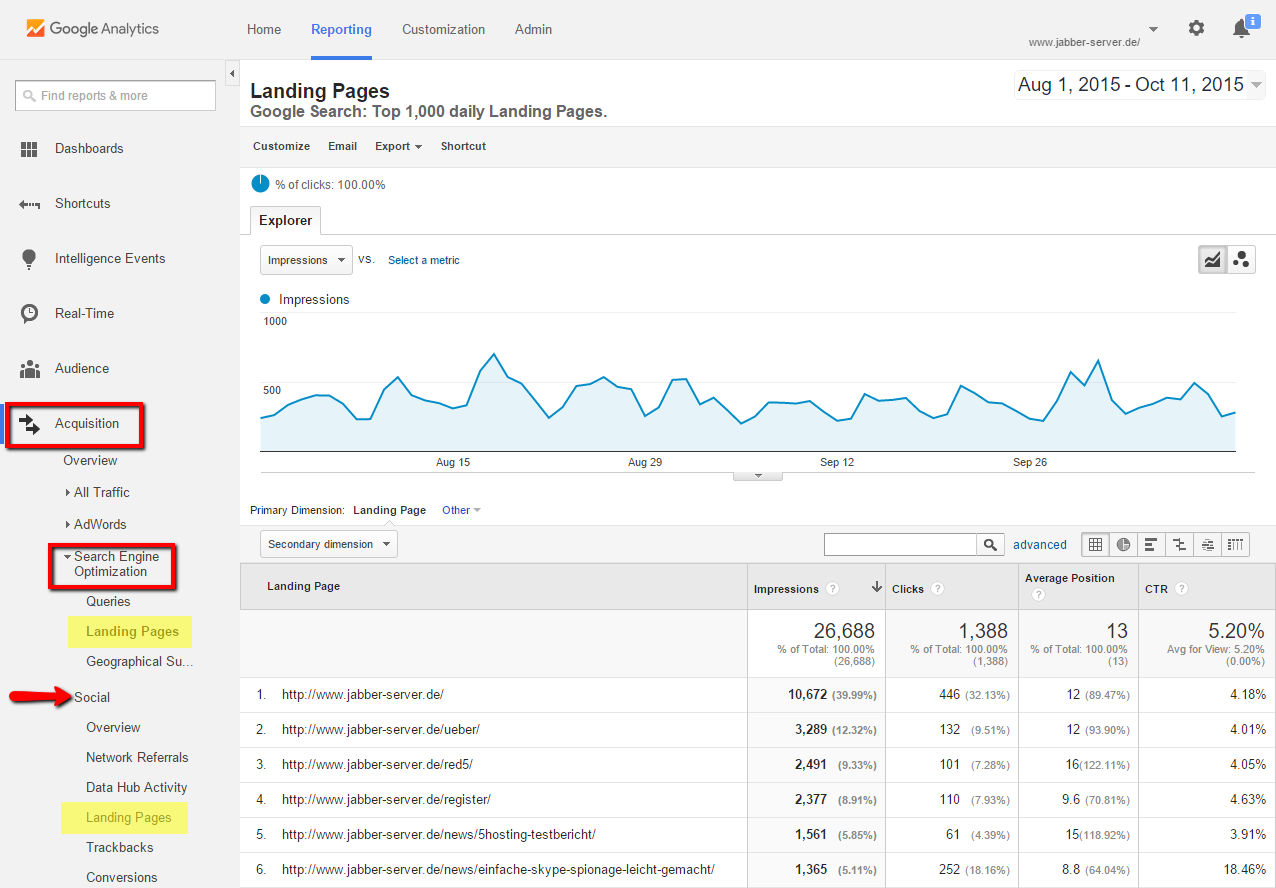1276x888 pixels.
Task: Open Trackbacks report
Action: (x=119, y=847)
